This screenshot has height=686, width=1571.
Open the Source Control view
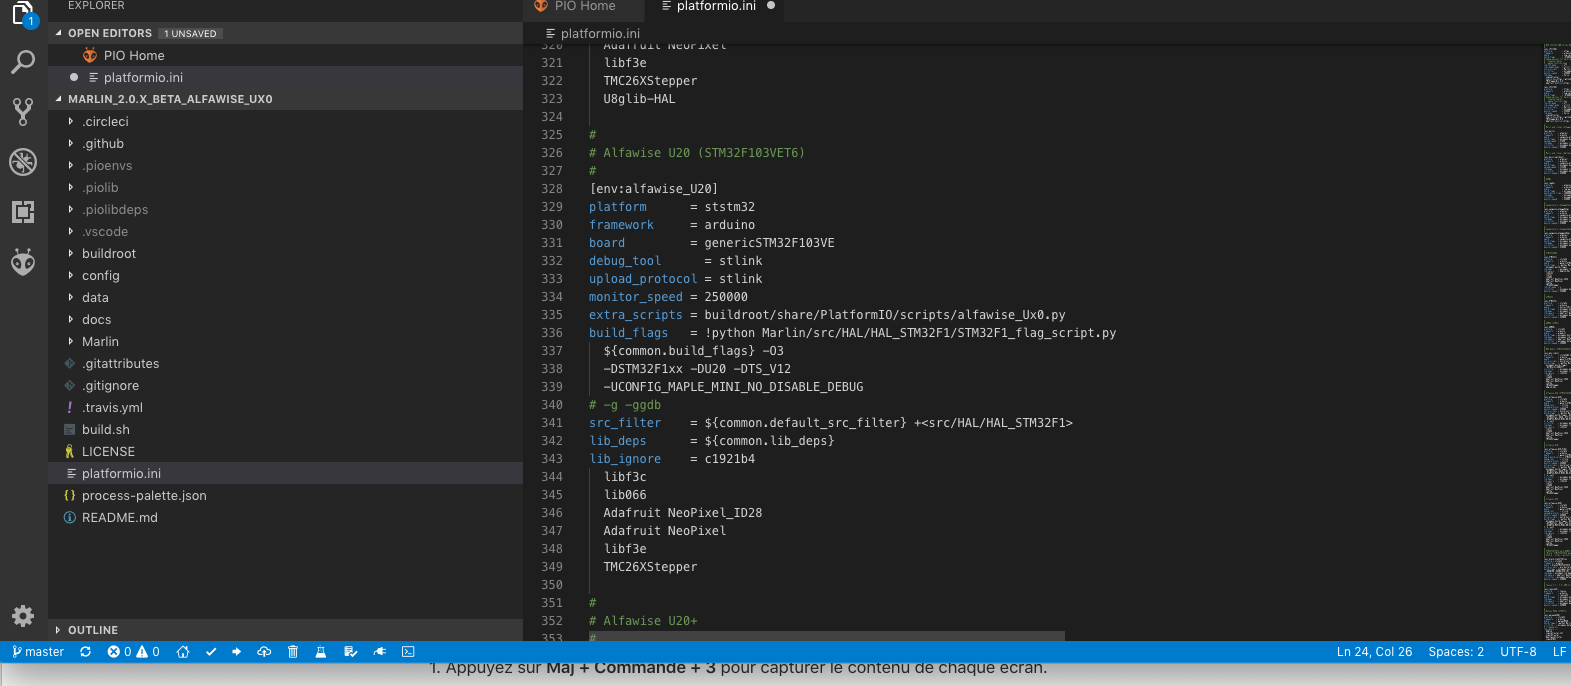[23, 111]
